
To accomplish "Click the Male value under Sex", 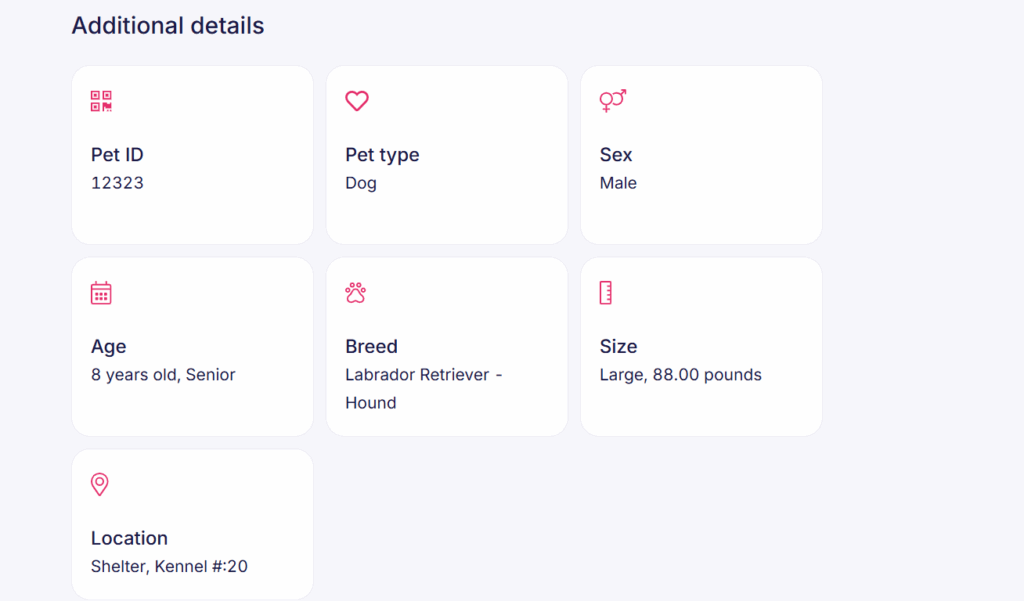I will pos(618,183).
